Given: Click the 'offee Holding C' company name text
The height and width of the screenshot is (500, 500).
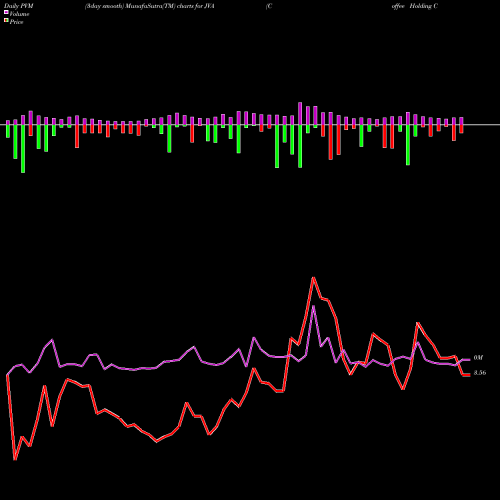Looking at the screenshot, I should (x=415, y=6).
